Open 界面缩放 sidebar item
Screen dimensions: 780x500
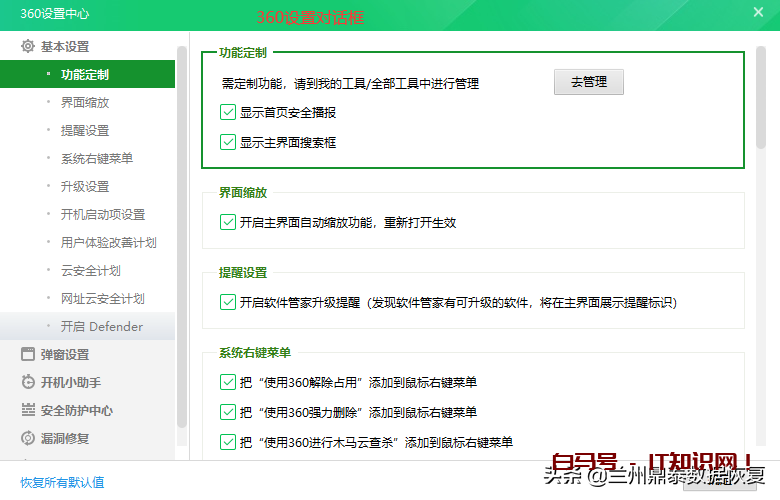(x=88, y=102)
